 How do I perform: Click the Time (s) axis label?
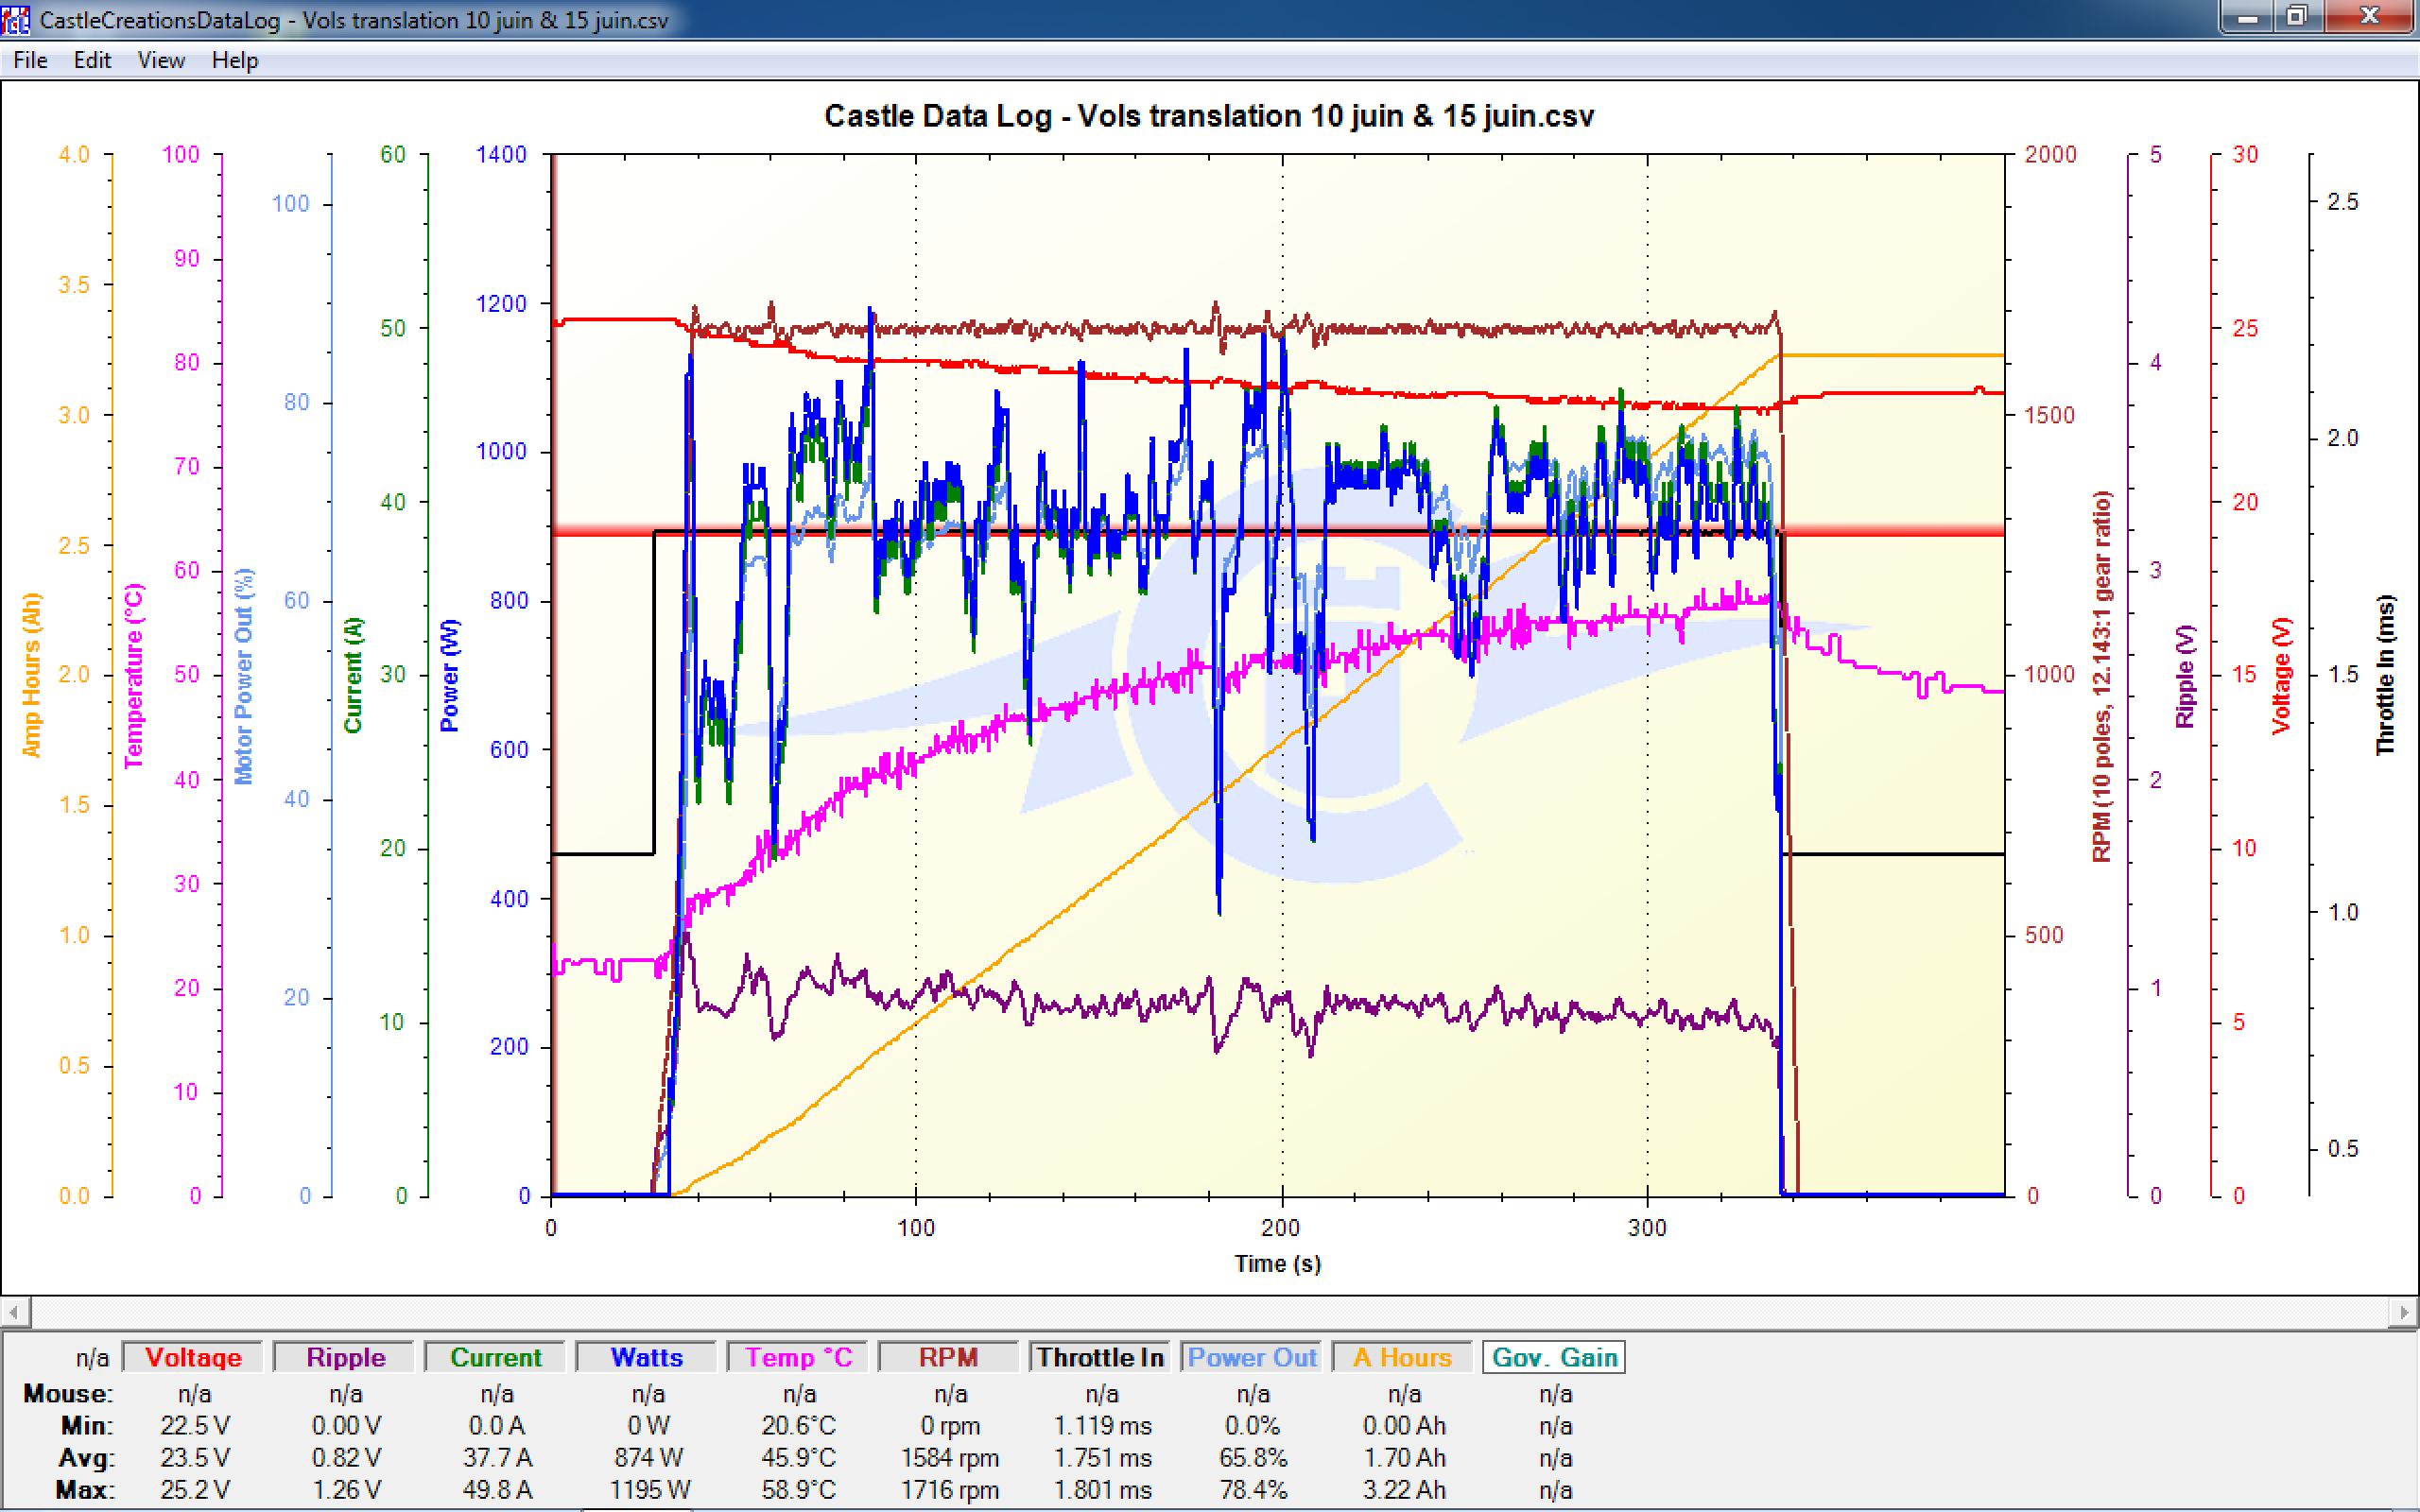1278,1263
